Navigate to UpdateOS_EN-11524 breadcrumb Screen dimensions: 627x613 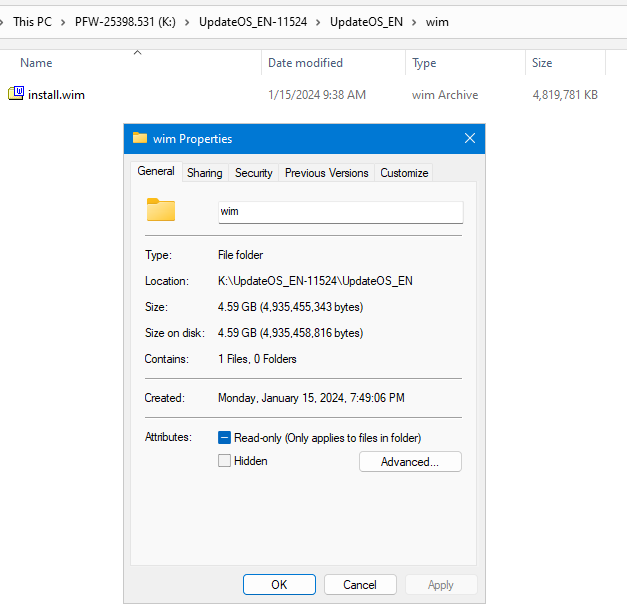[x=253, y=22]
